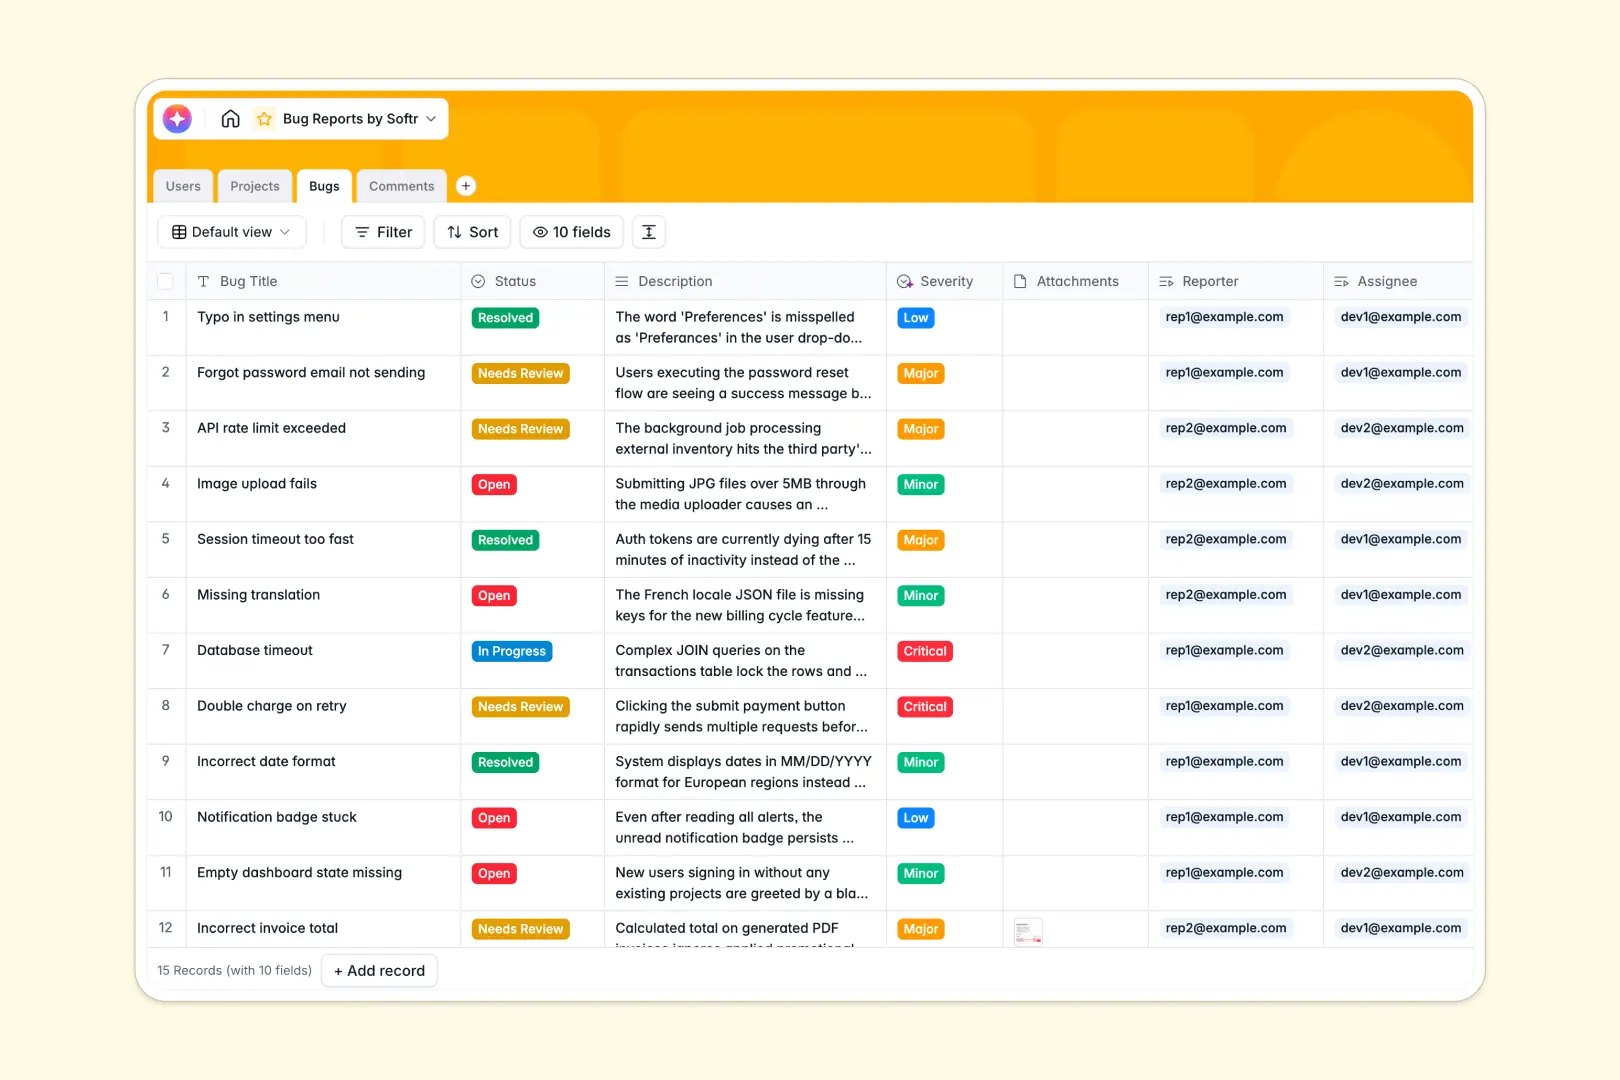Image resolution: width=1620 pixels, height=1080 pixels.
Task: Click the Attachments column header
Action: click(x=1076, y=282)
